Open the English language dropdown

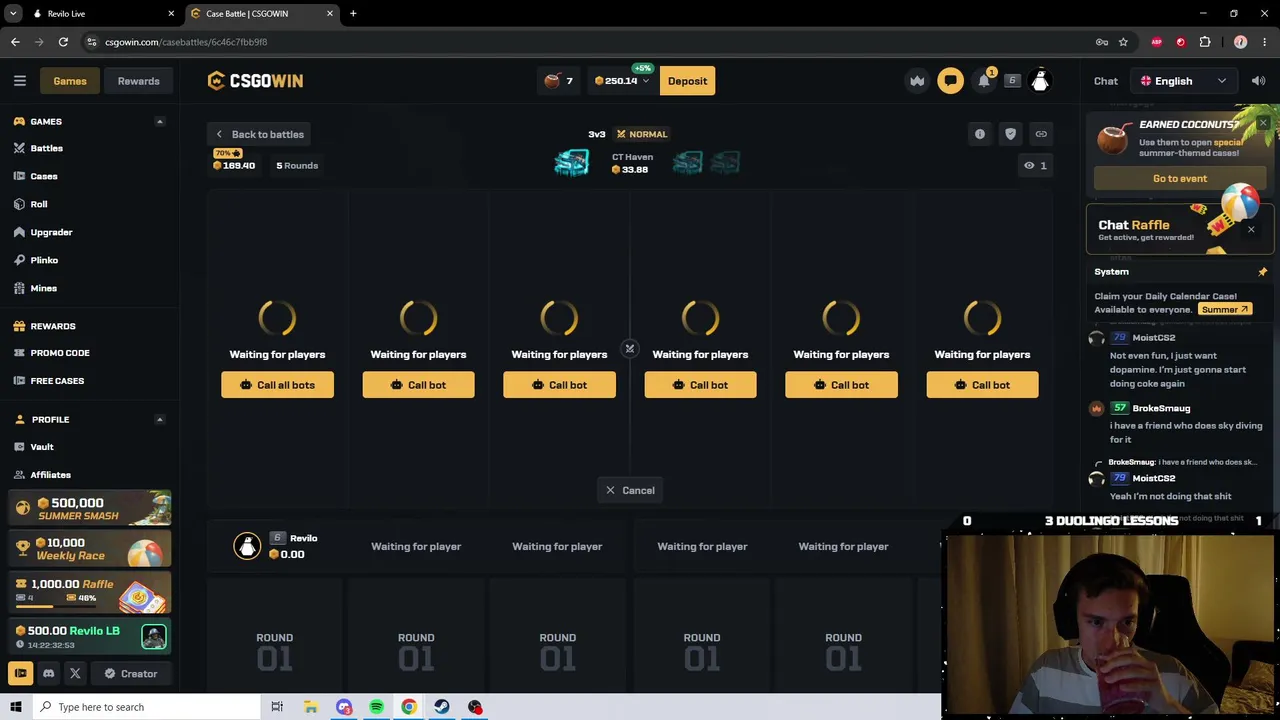[1183, 81]
